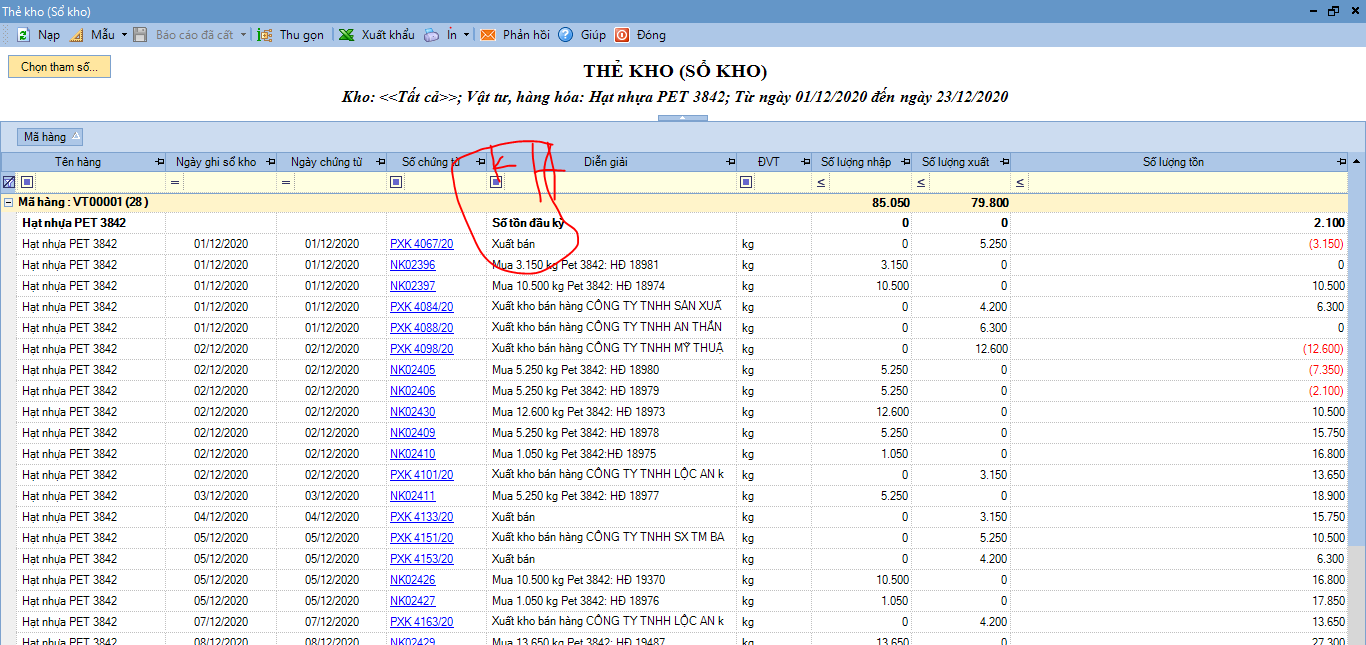Select the red '(7.350)' stock cell

pyautogui.click(x=1180, y=370)
